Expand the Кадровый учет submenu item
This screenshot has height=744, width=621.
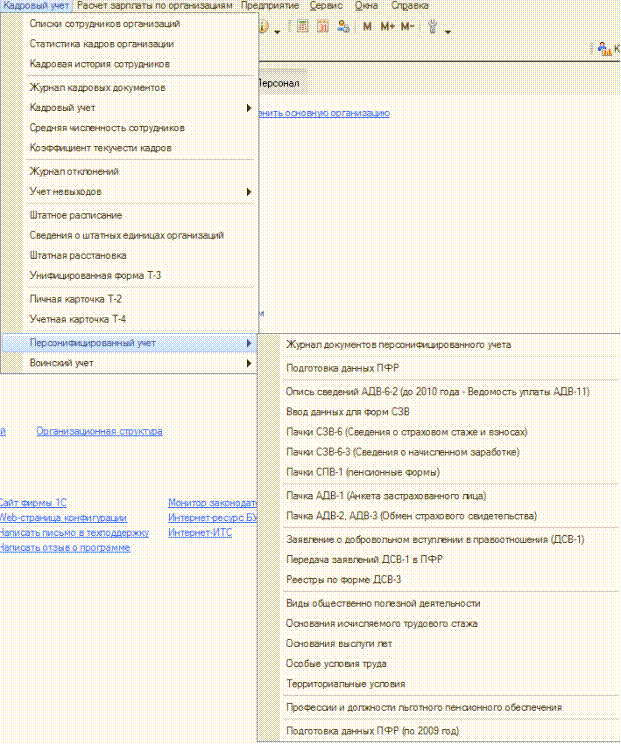130,108
